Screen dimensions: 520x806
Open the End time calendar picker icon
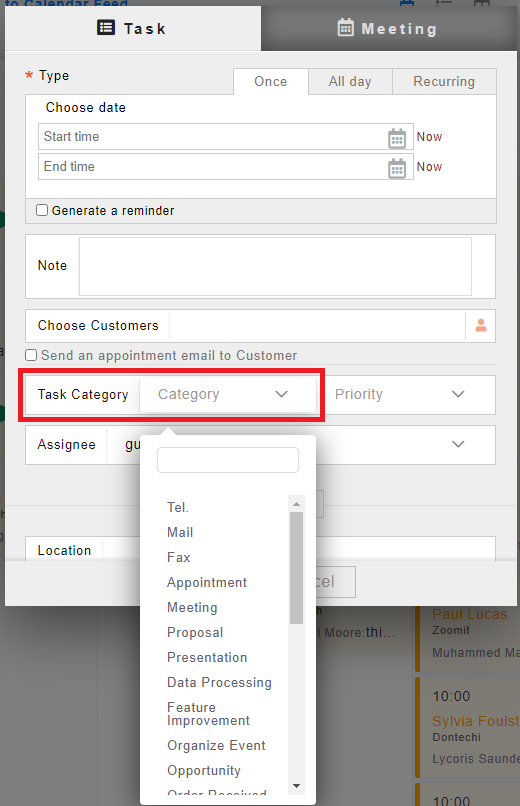397,168
